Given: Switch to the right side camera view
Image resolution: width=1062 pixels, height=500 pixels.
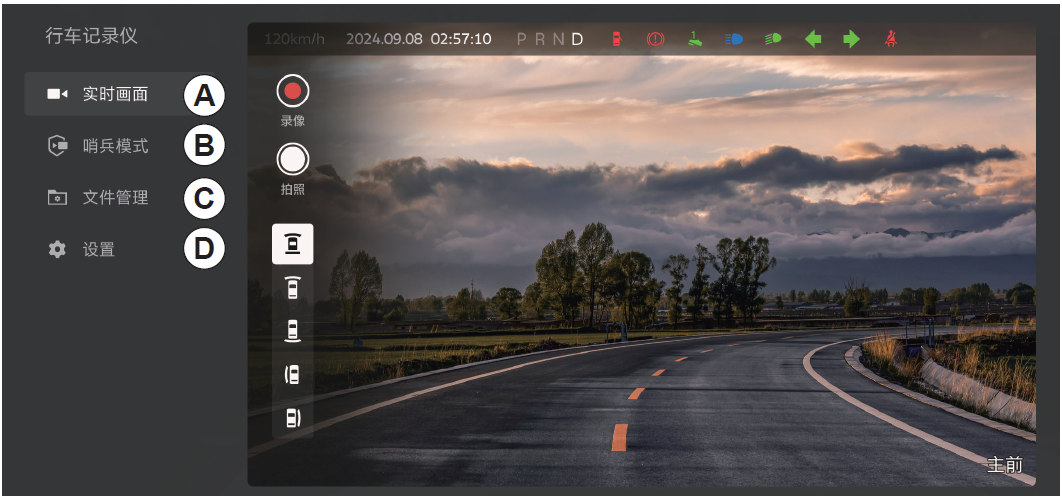Looking at the screenshot, I should click(x=293, y=418).
